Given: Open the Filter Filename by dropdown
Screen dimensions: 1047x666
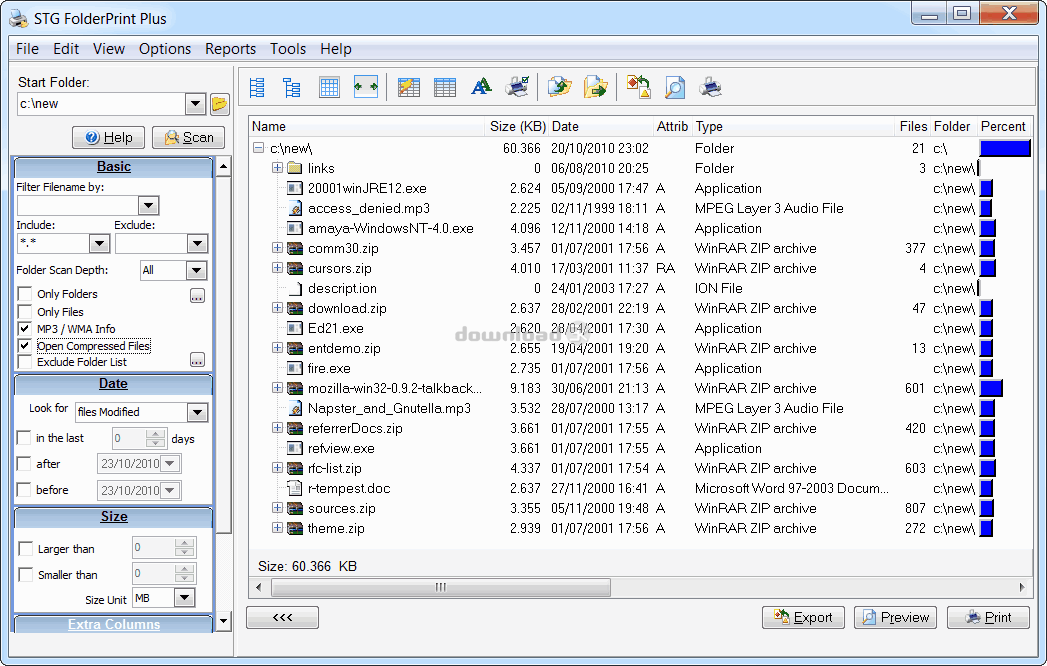Looking at the screenshot, I should click(x=148, y=205).
